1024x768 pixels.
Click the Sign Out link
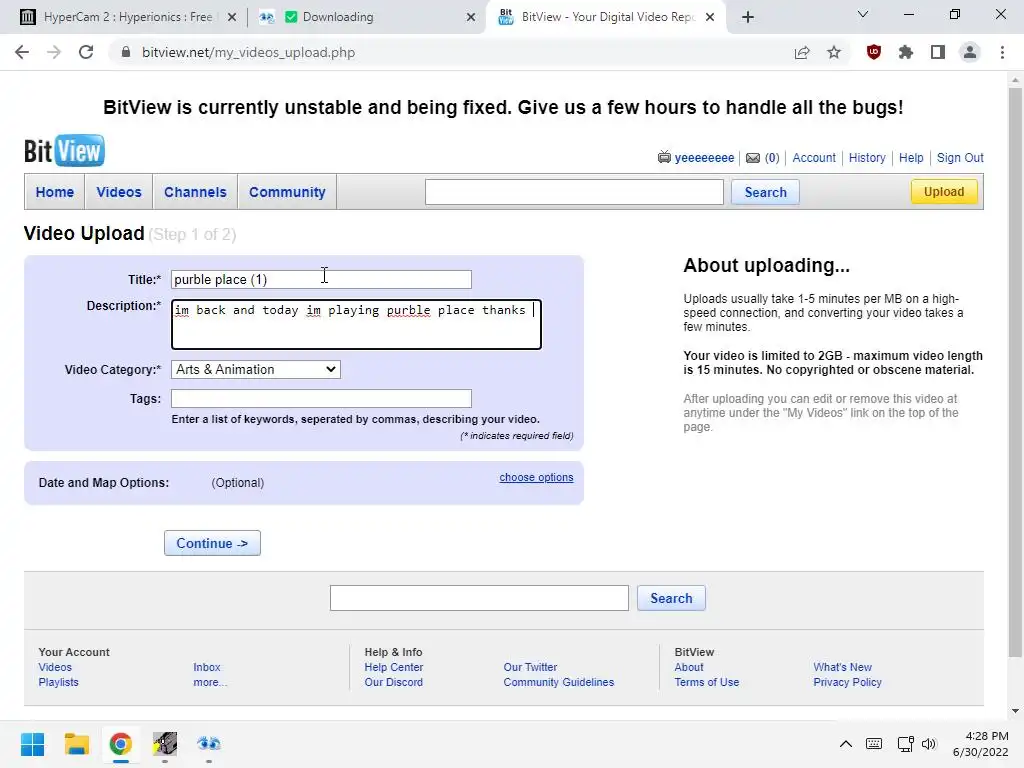960,157
